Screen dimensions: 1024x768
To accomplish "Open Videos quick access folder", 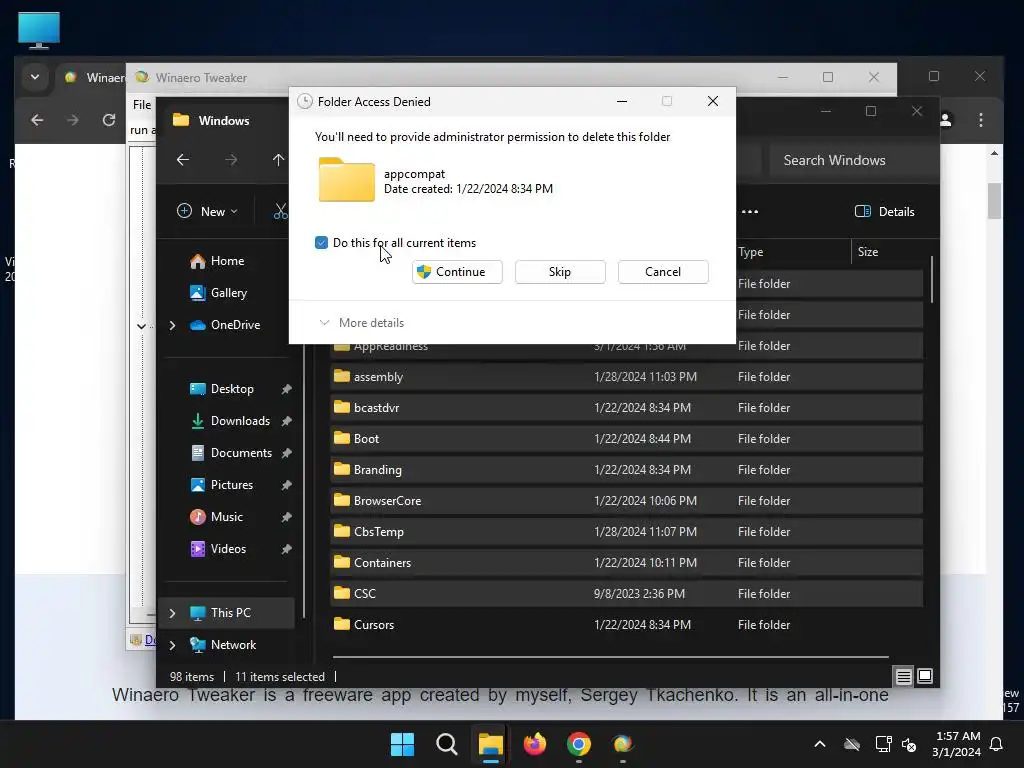I will coord(227,549).
